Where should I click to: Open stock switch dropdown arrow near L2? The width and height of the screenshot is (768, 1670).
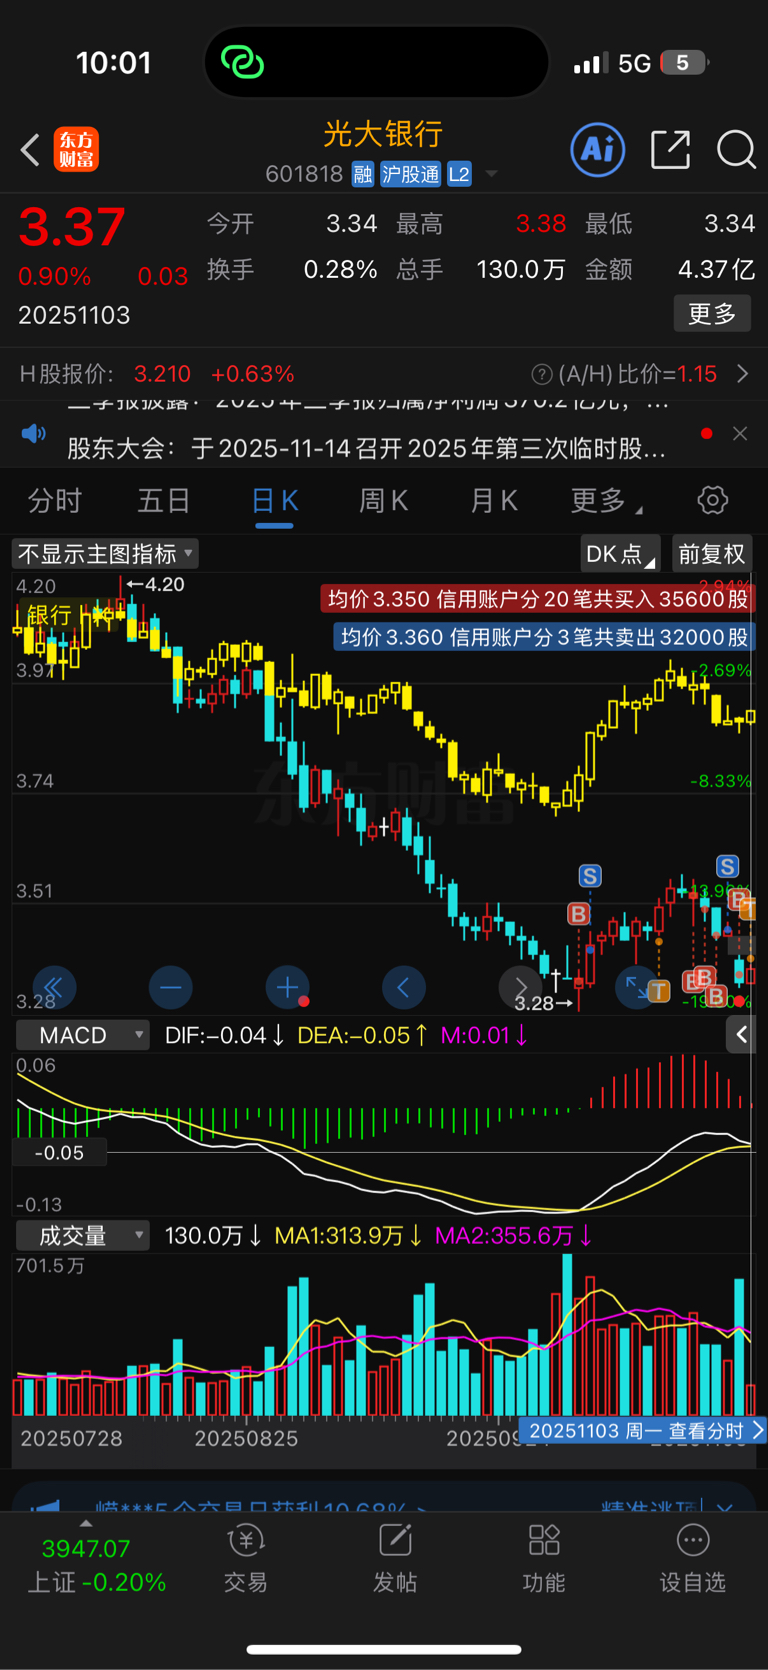(x=491, y=175)
